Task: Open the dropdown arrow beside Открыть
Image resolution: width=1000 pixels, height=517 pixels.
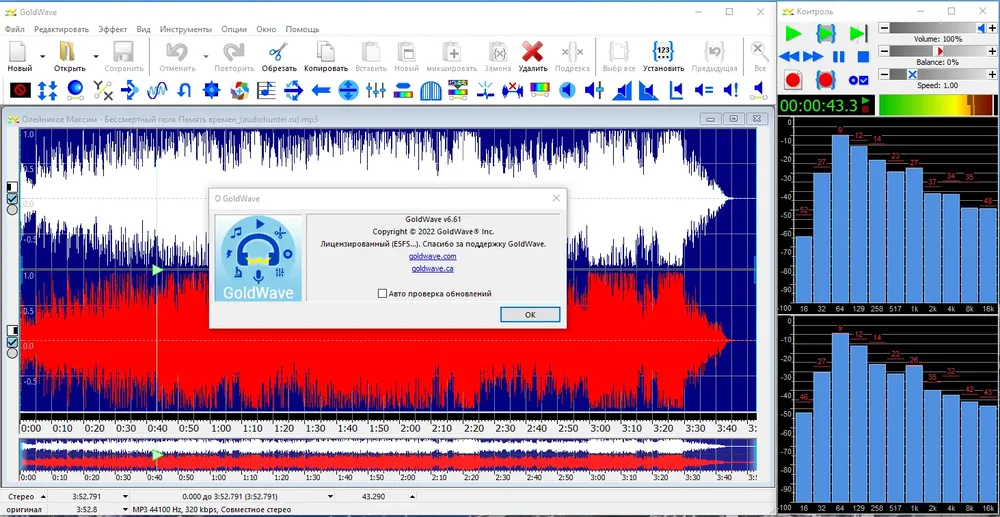Action: [x=96, y=56]
